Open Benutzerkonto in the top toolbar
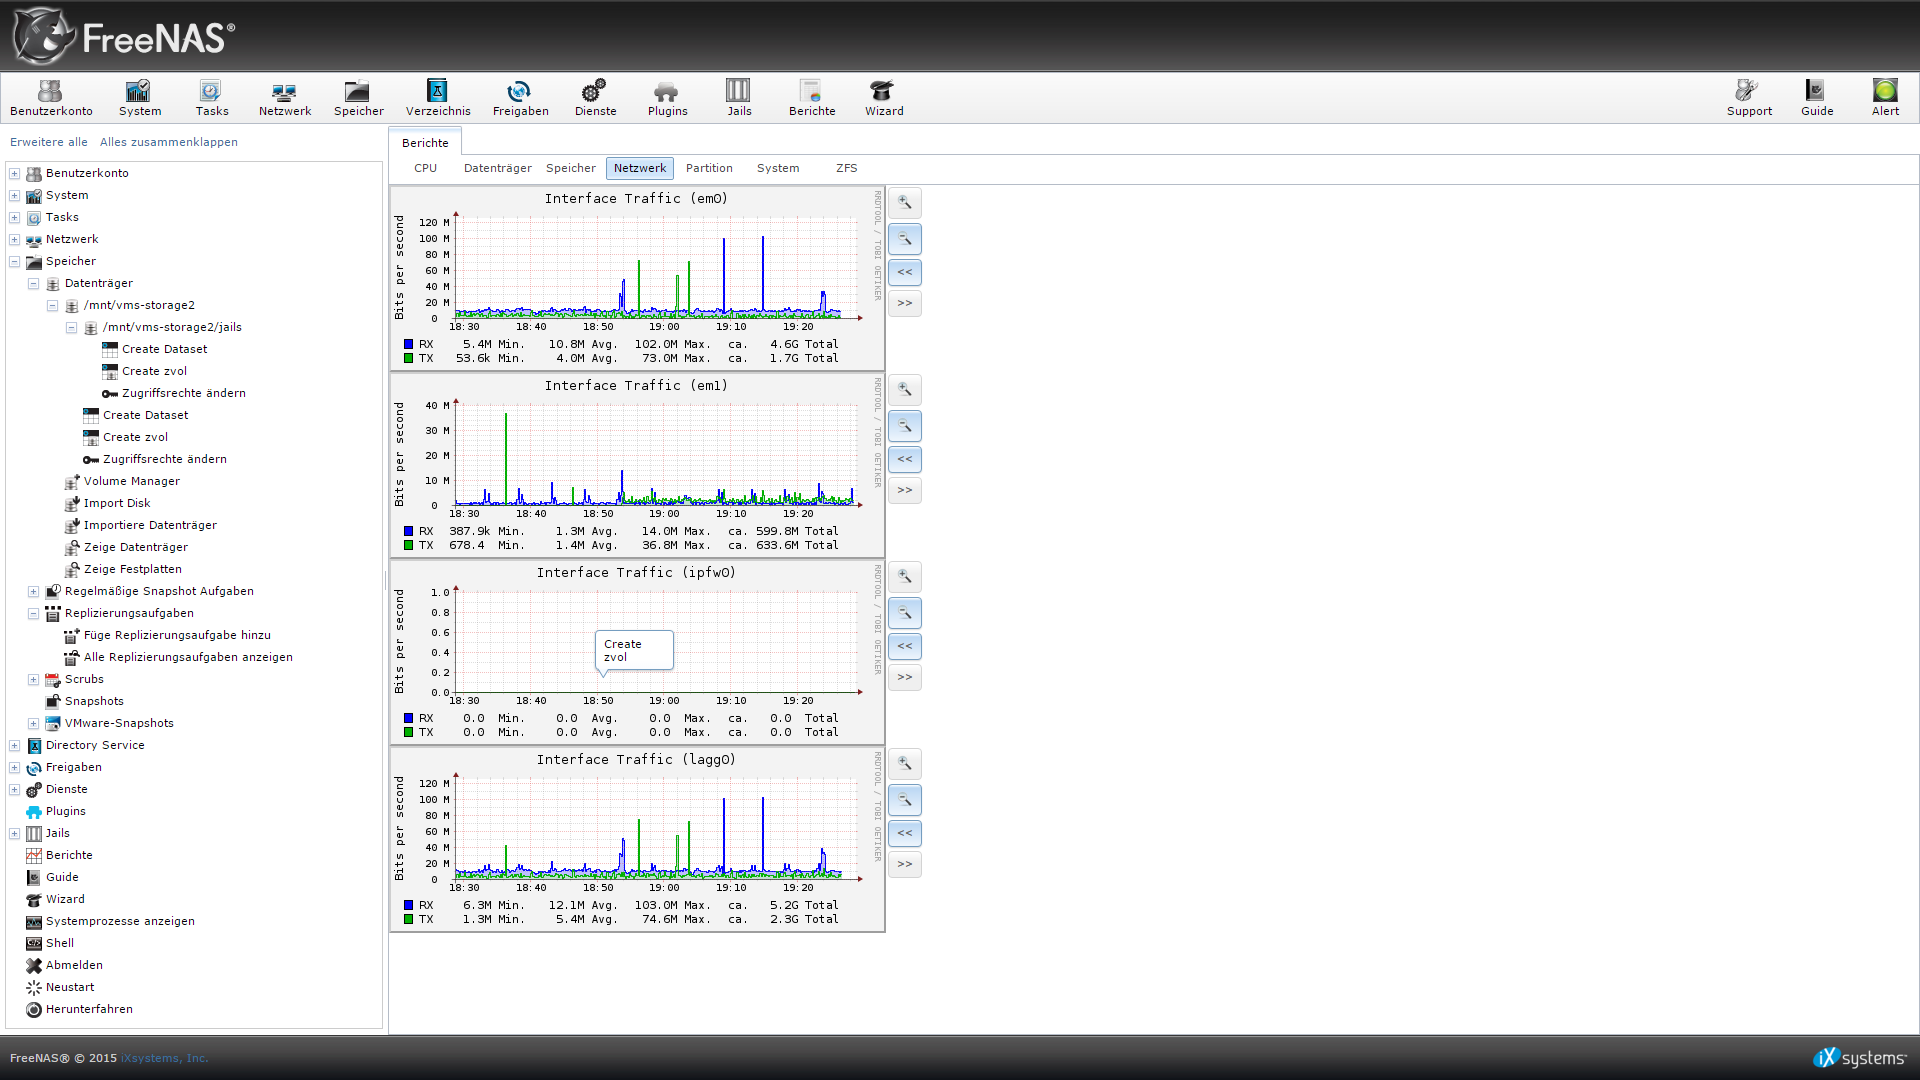Image resolution: width=1920 pixels, height=1080 pixels. click(x=51, y=98)
